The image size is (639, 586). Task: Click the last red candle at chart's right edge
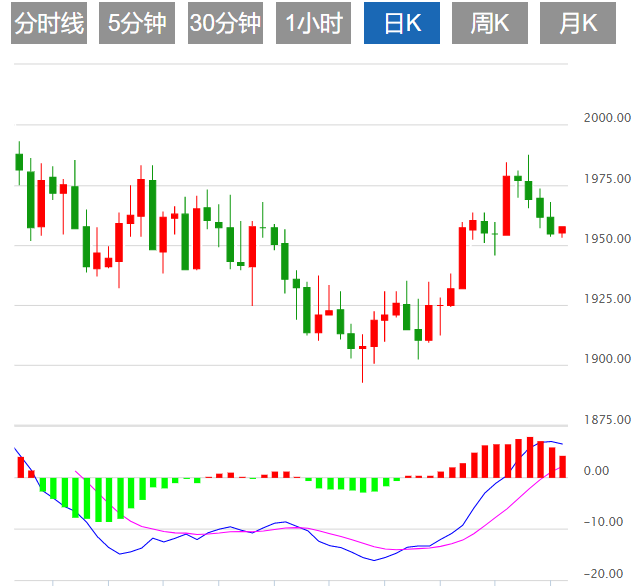tap(562, 230)
